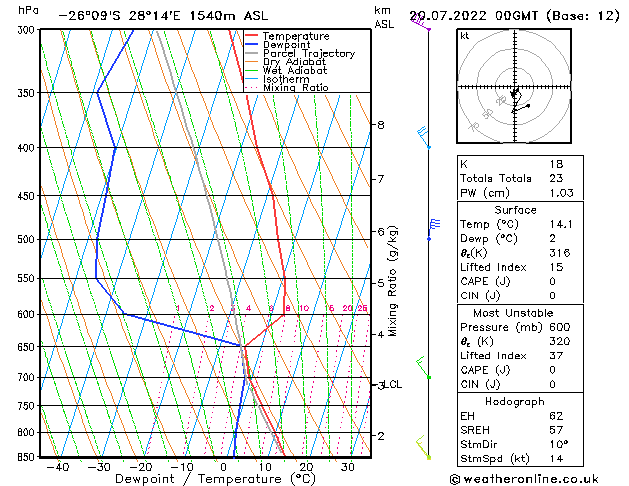Screen dimensions: 629x486
Task: Click the blue wind barb at 400 hPa
Action: (x=424, y=138)
